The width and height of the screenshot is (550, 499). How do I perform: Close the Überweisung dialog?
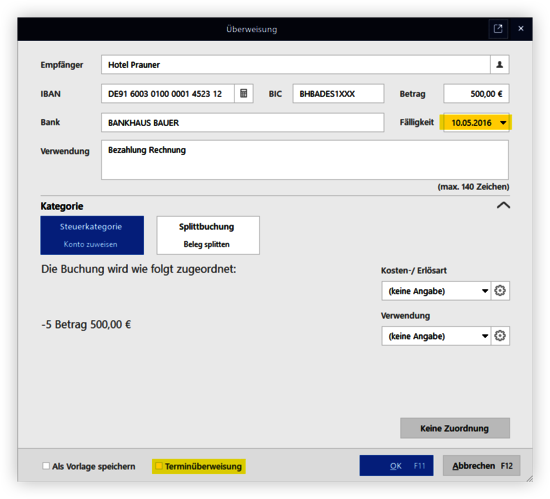pos(521,29)
